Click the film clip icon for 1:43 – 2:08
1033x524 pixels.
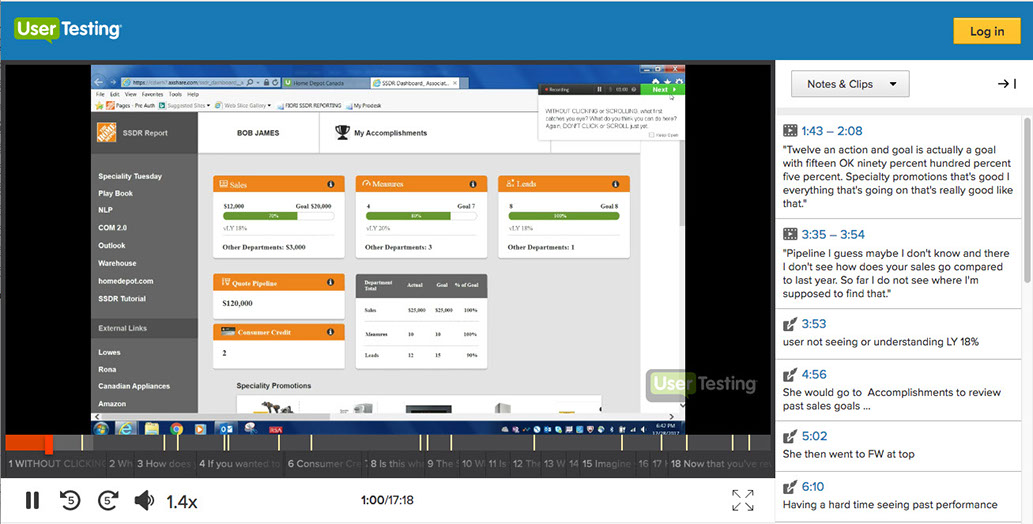point(791,131)
